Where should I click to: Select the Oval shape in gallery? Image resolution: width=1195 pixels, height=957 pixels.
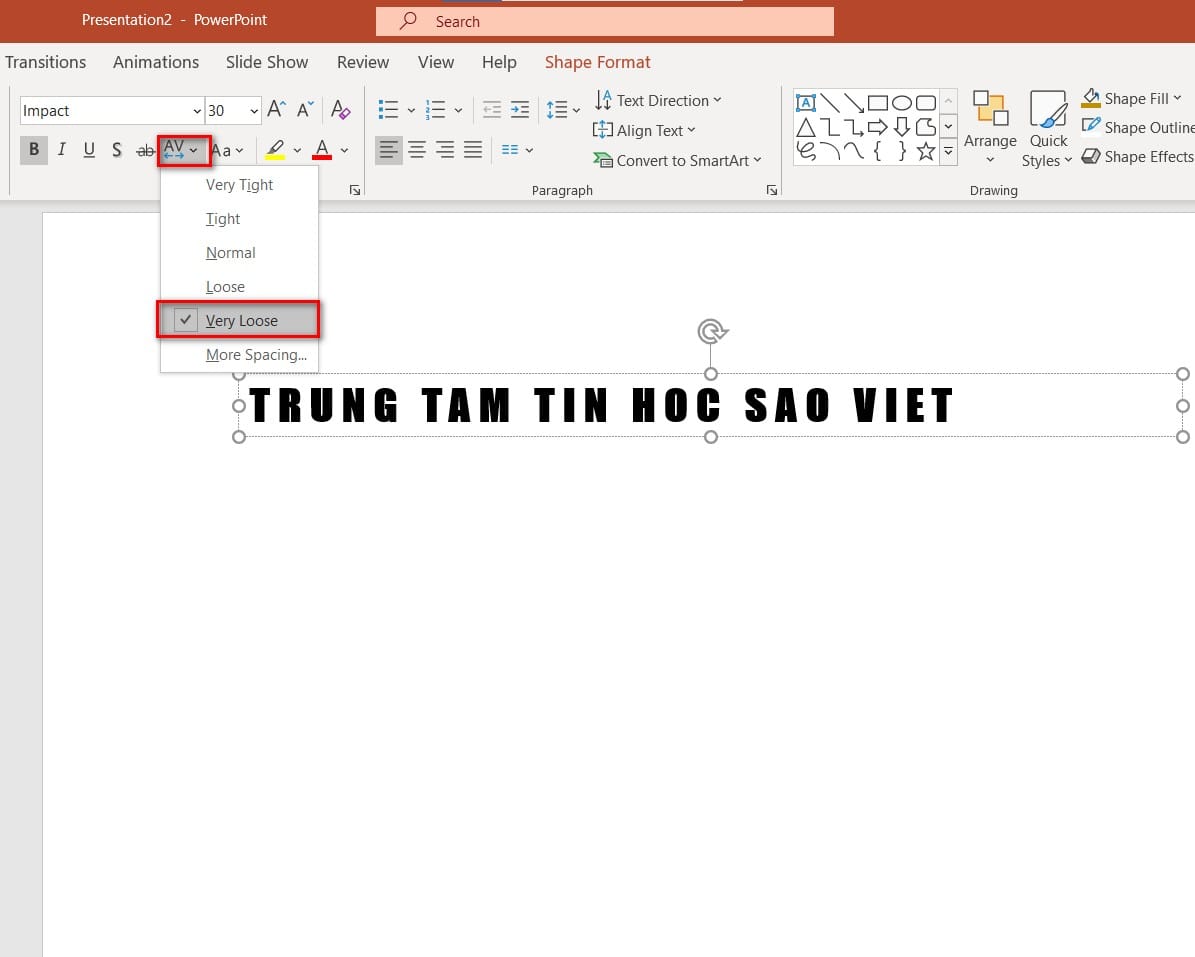[x=902, y=103]
